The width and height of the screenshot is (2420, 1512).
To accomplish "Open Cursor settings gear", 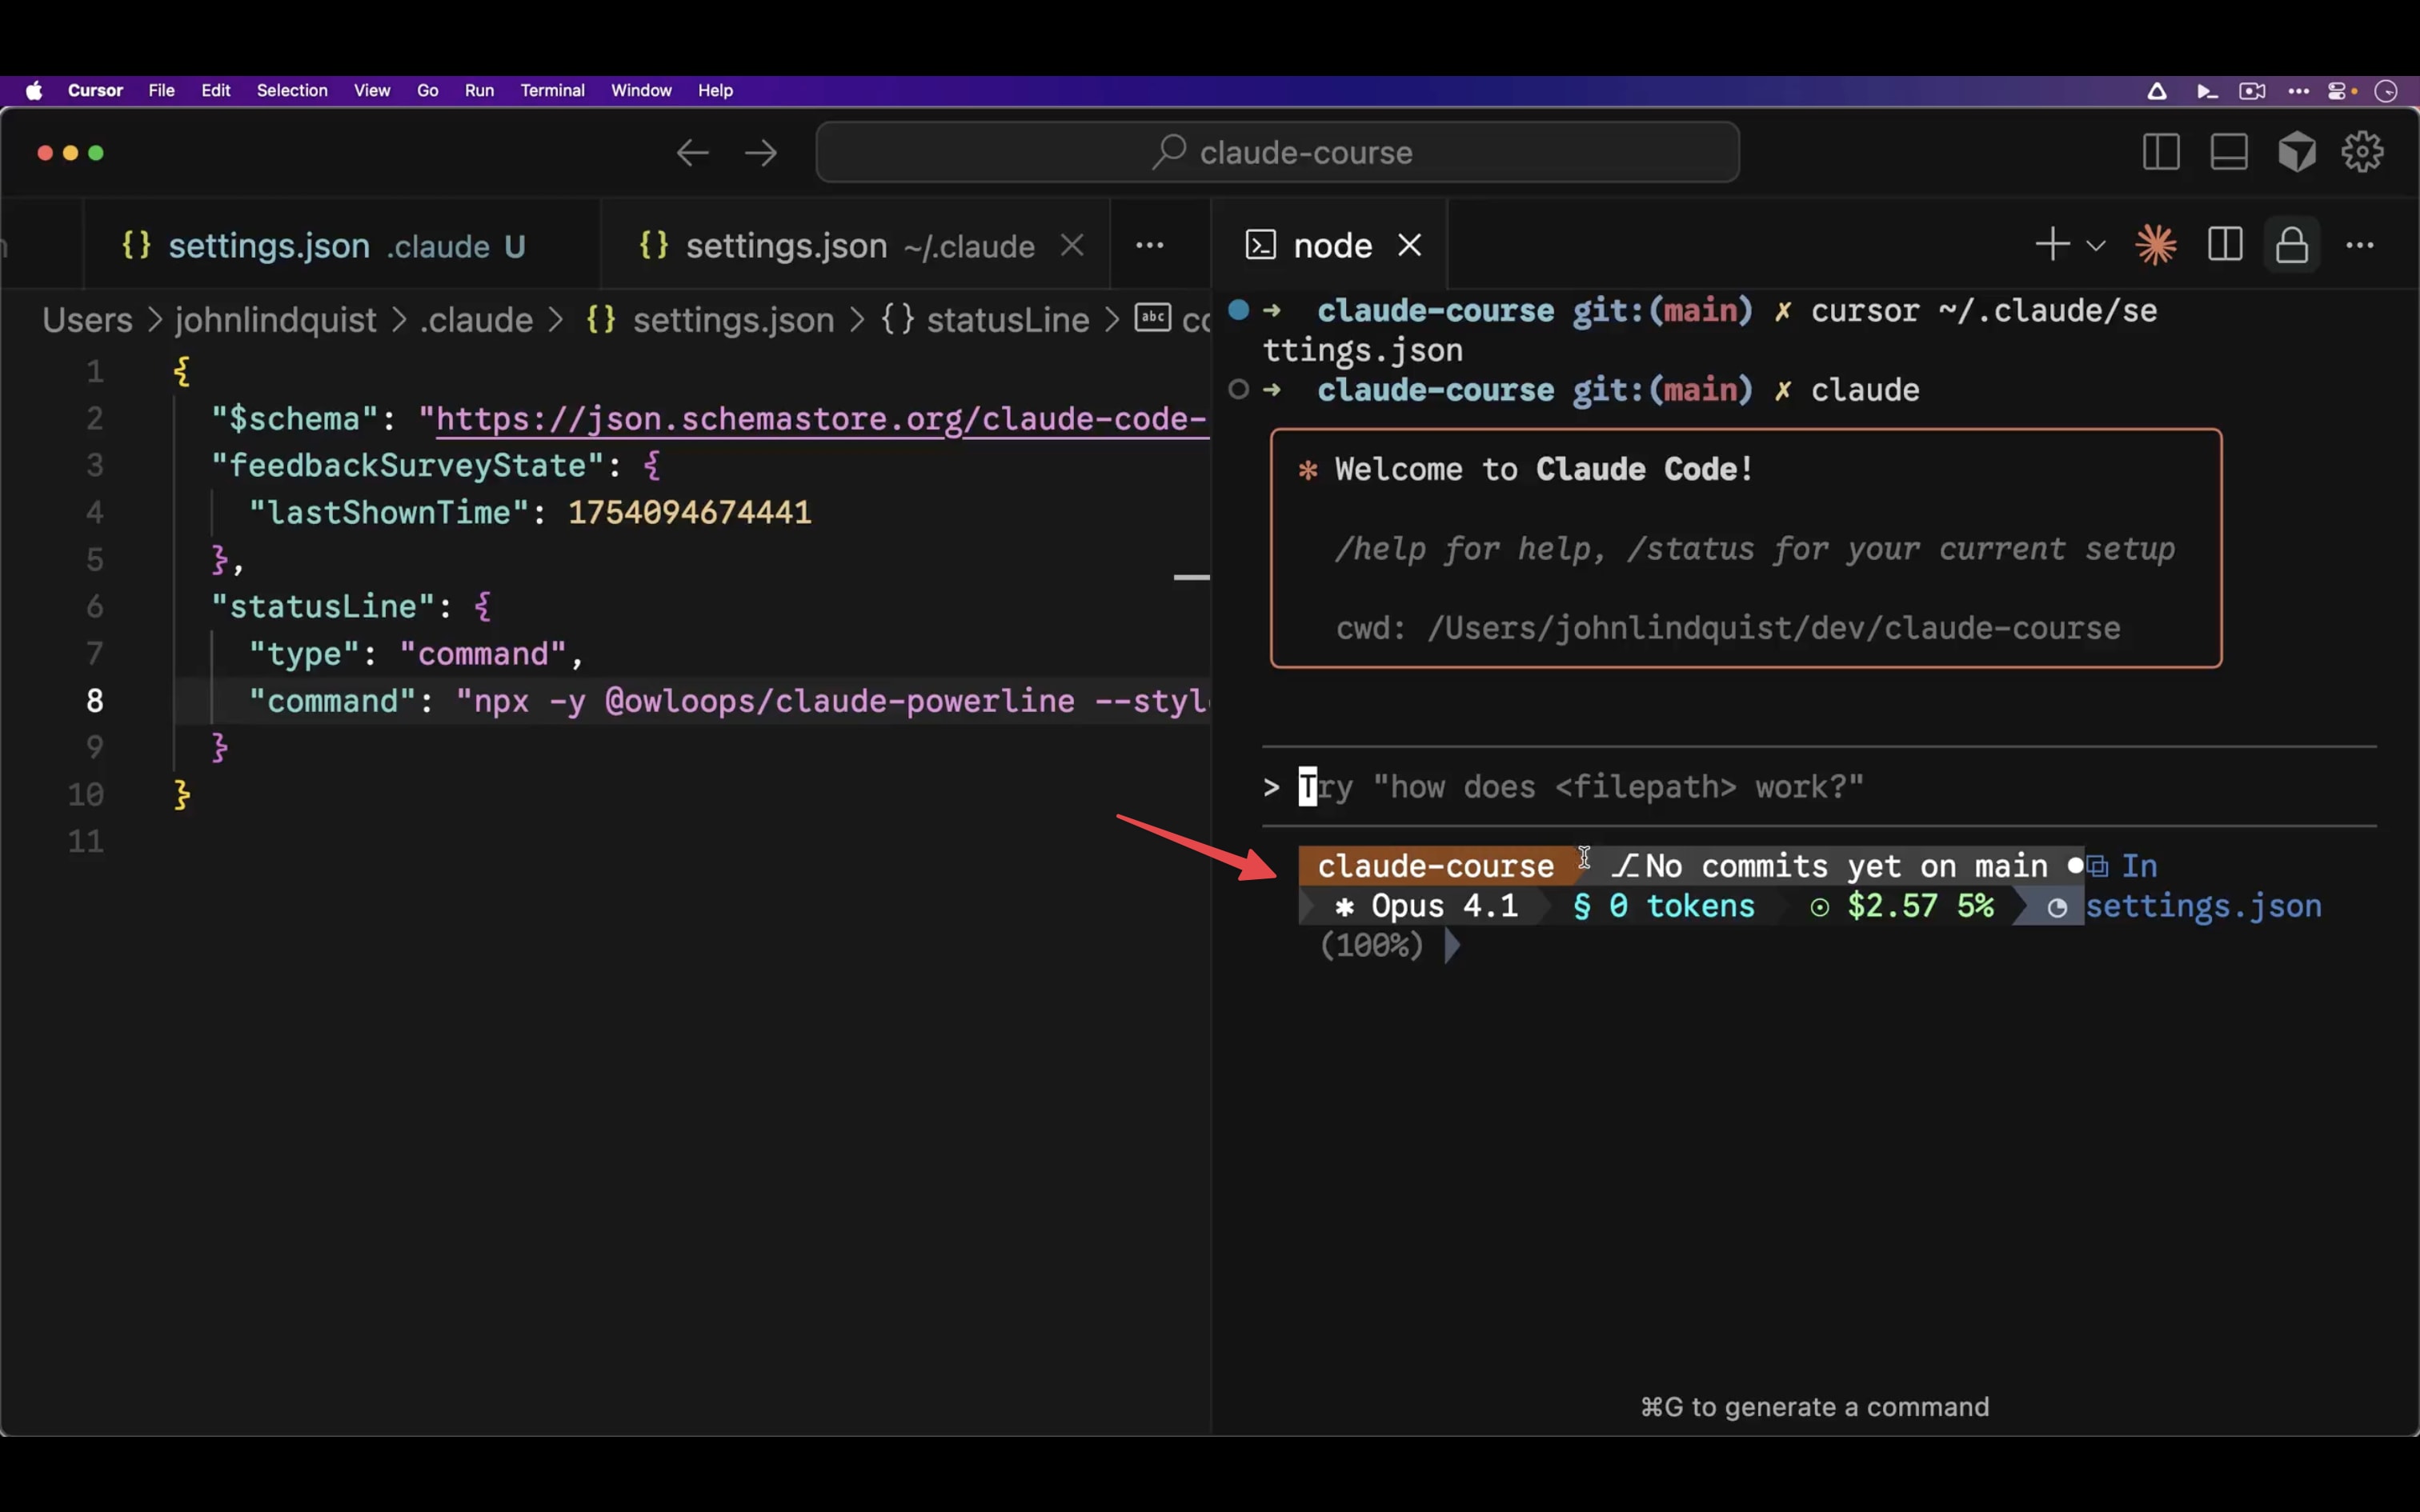I will [x=2363, y=152].
